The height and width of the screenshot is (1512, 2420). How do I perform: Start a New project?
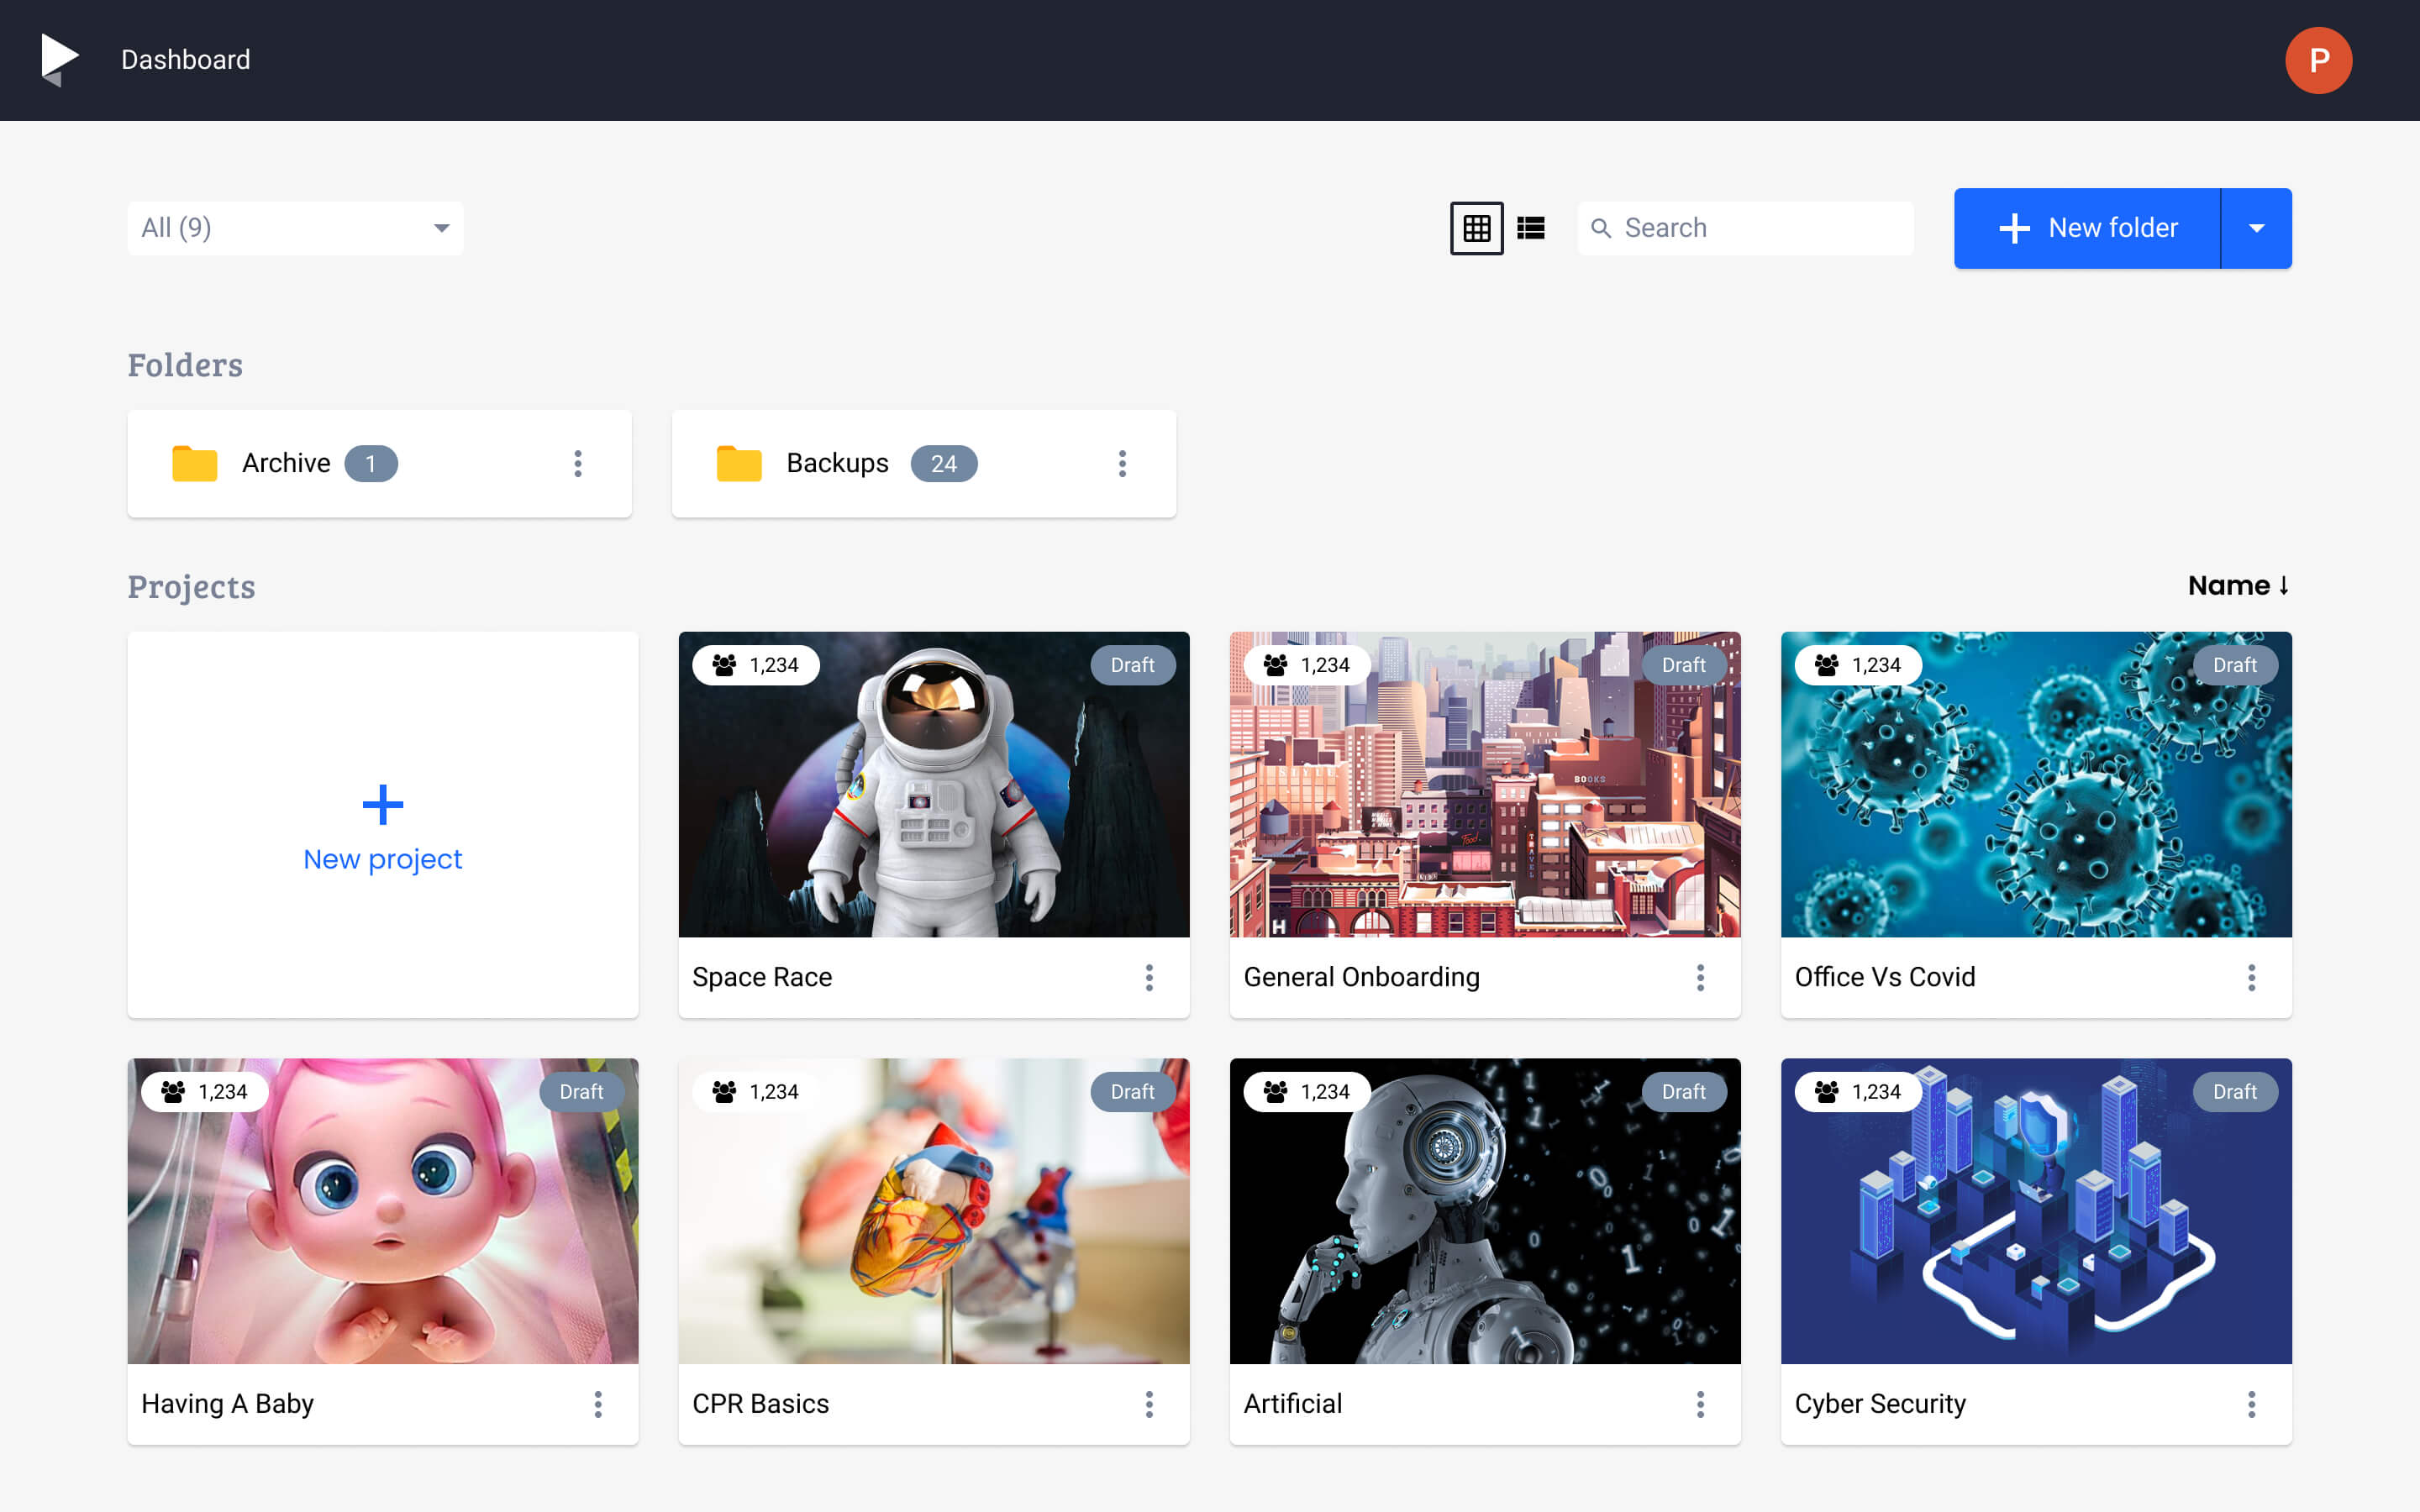[x=382, y=825]
